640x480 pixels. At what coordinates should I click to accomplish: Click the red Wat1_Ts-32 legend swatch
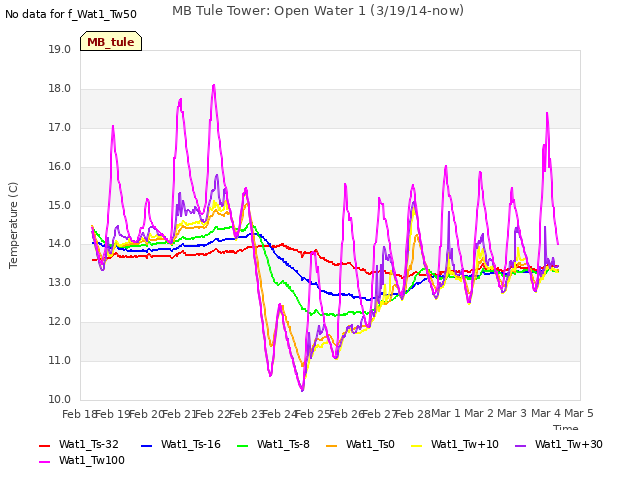click(44, 445)
